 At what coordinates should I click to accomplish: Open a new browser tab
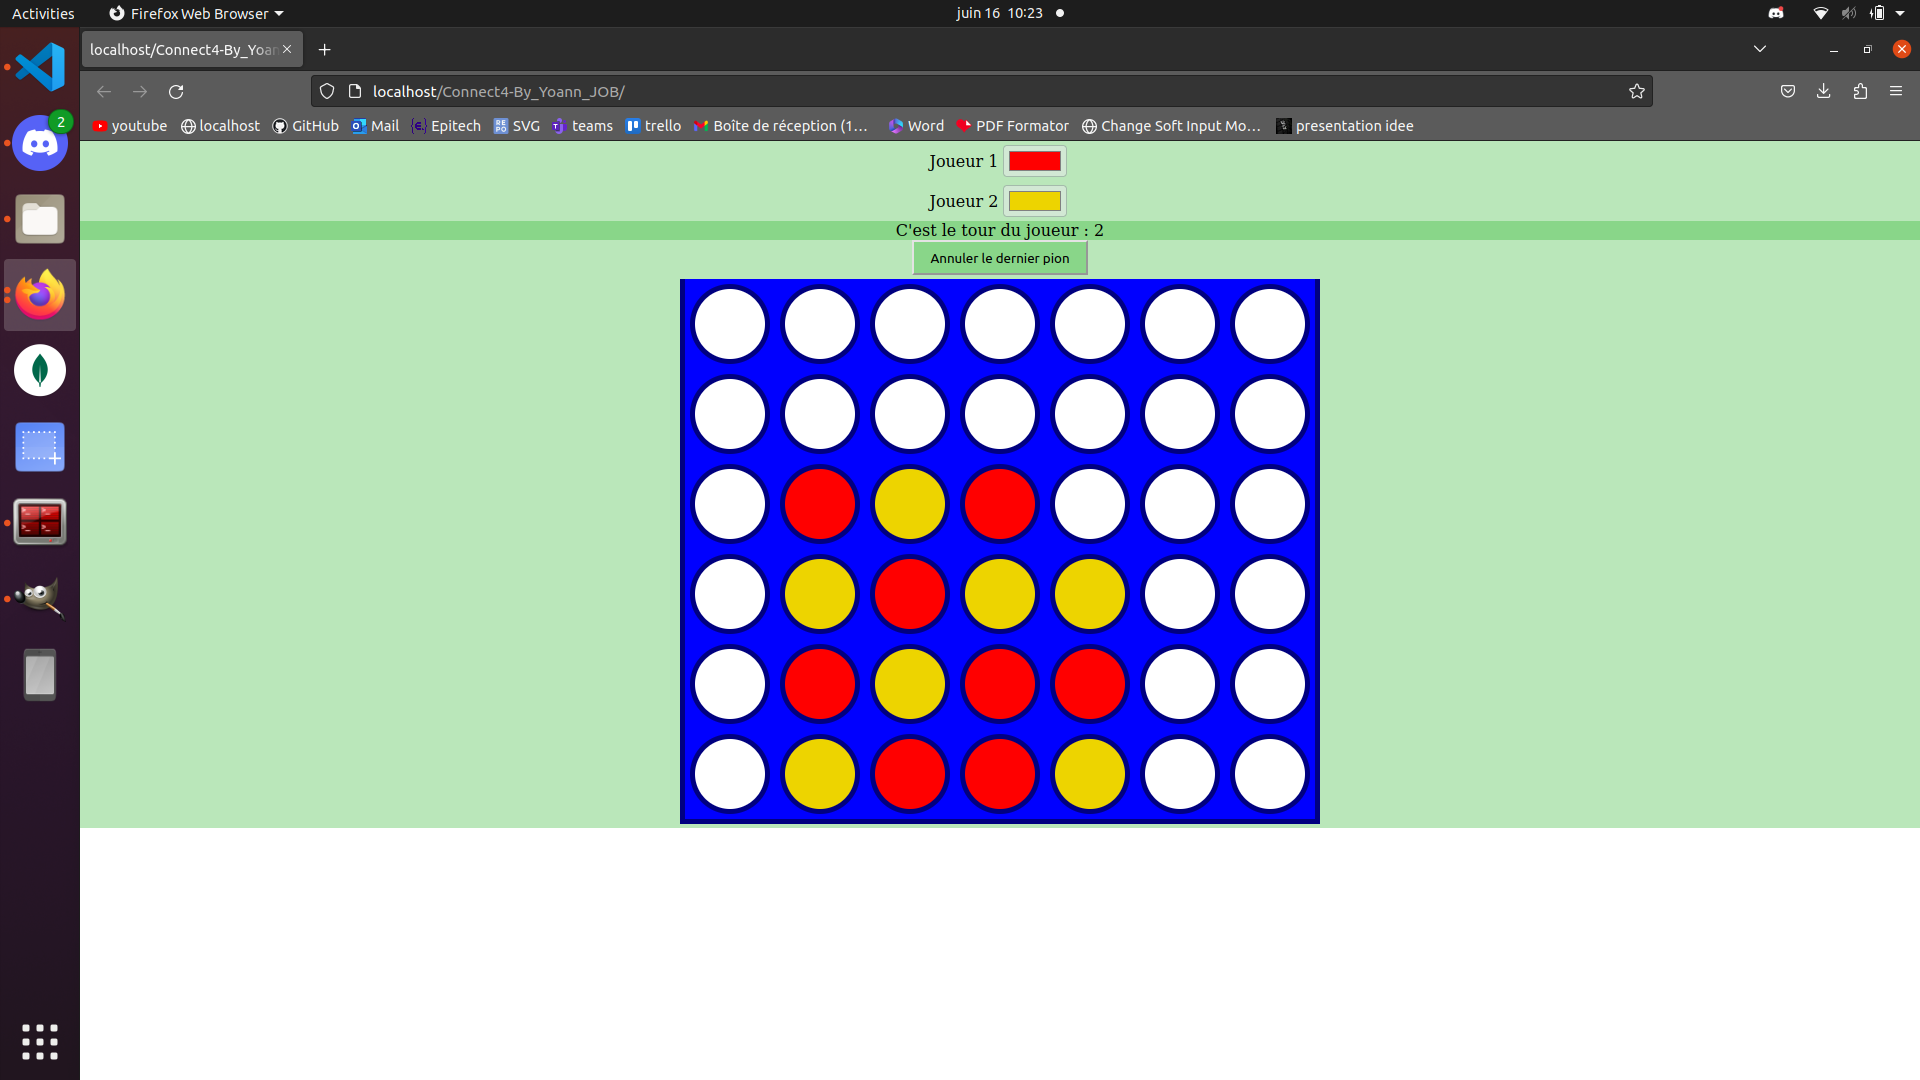324,50
